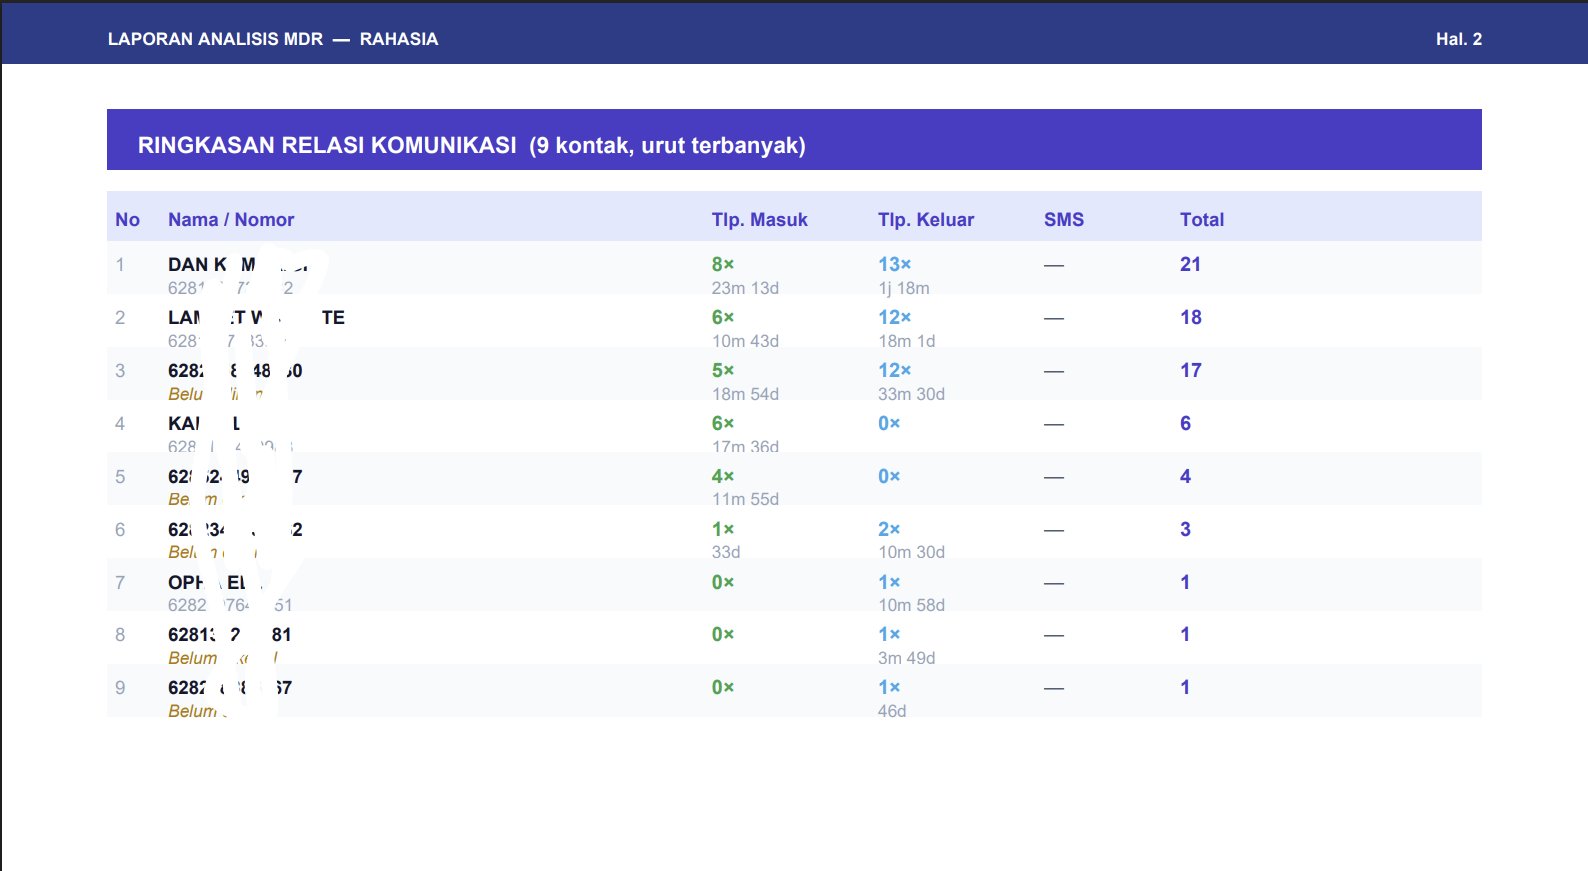Click the 5× incoming calls value
Image resolution: width=1588 pixels, height=871 pixels.
coord(722,371)
